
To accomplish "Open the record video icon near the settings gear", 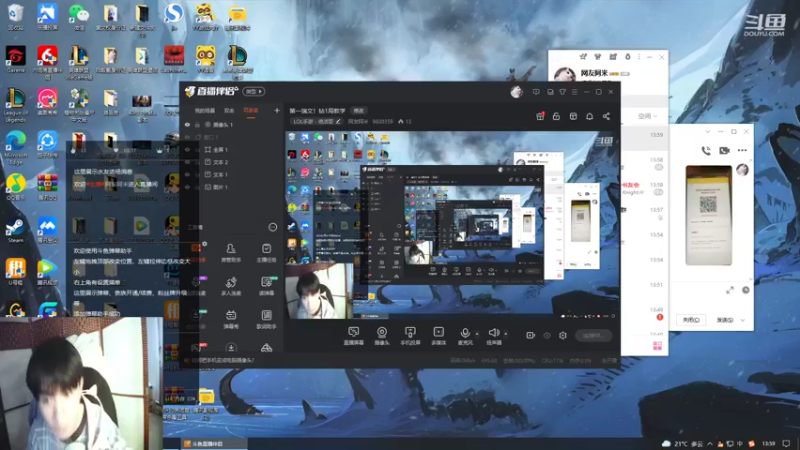I will 530,335.
